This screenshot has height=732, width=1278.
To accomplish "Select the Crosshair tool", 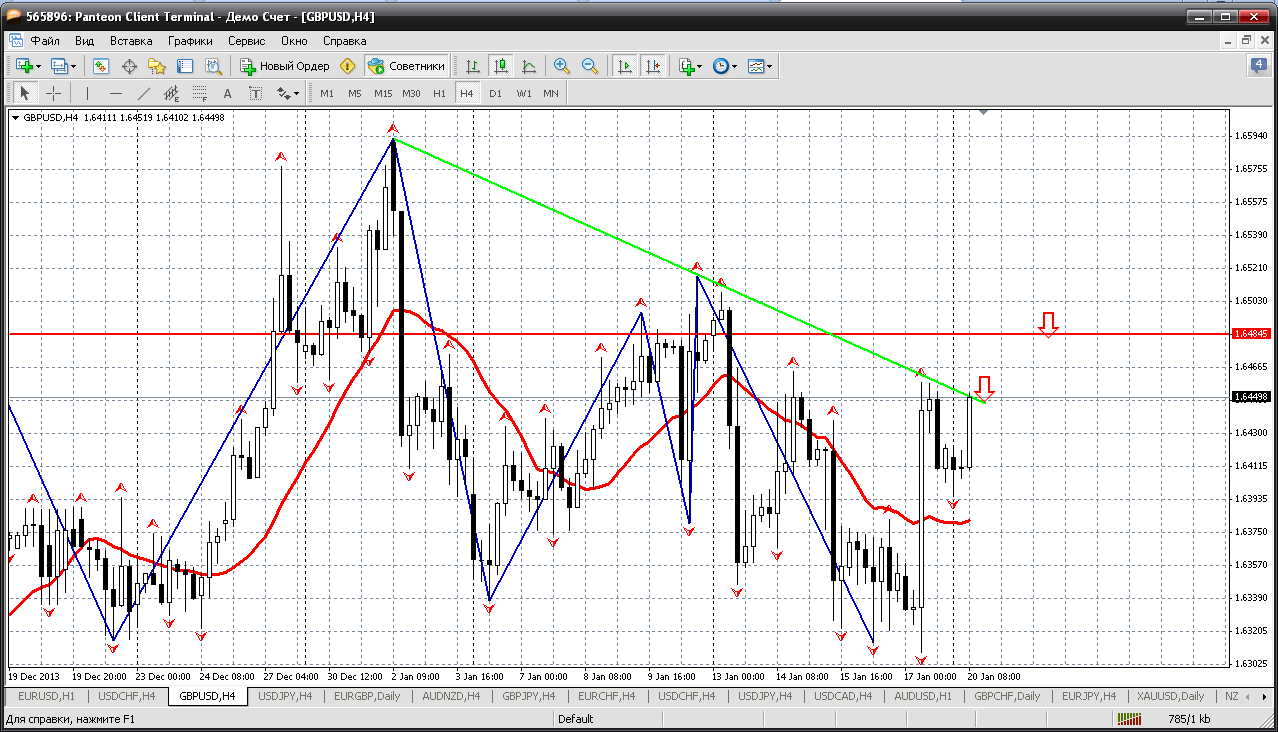I will pos(53,93).
